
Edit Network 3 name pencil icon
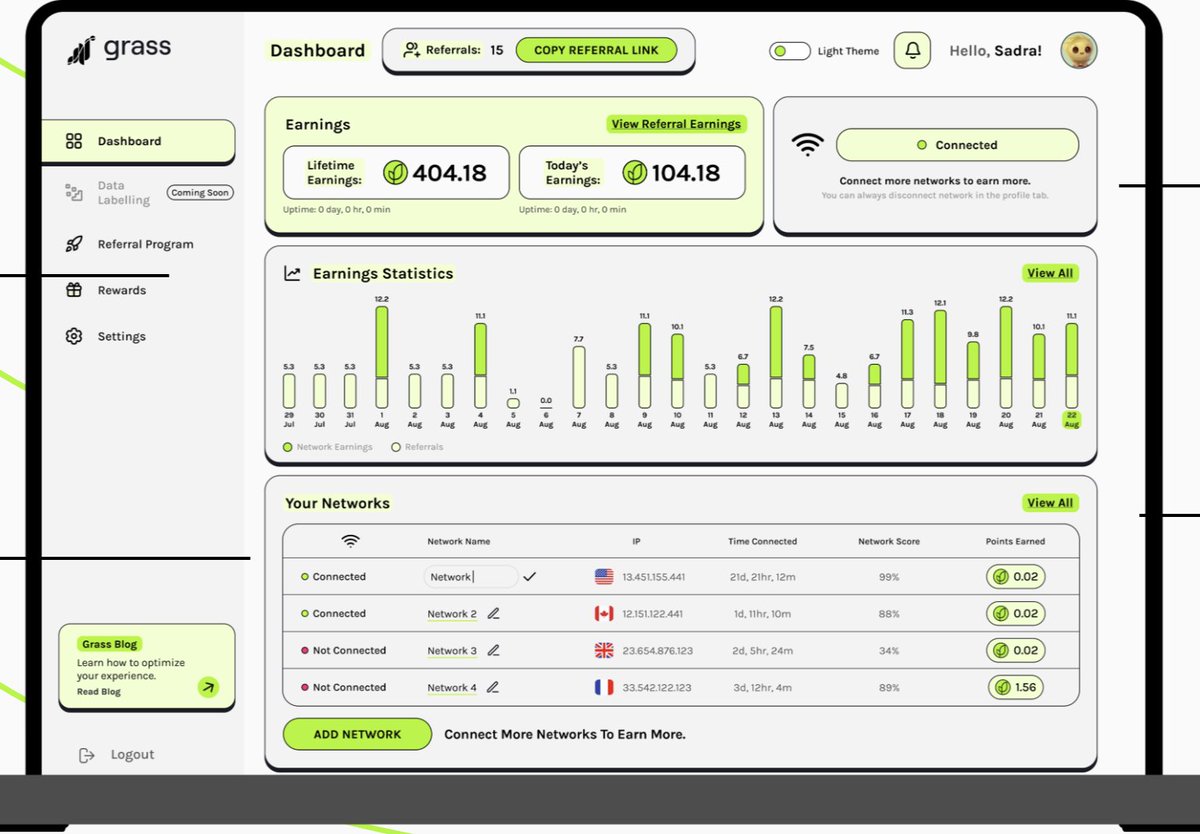(x=493, y=651)
